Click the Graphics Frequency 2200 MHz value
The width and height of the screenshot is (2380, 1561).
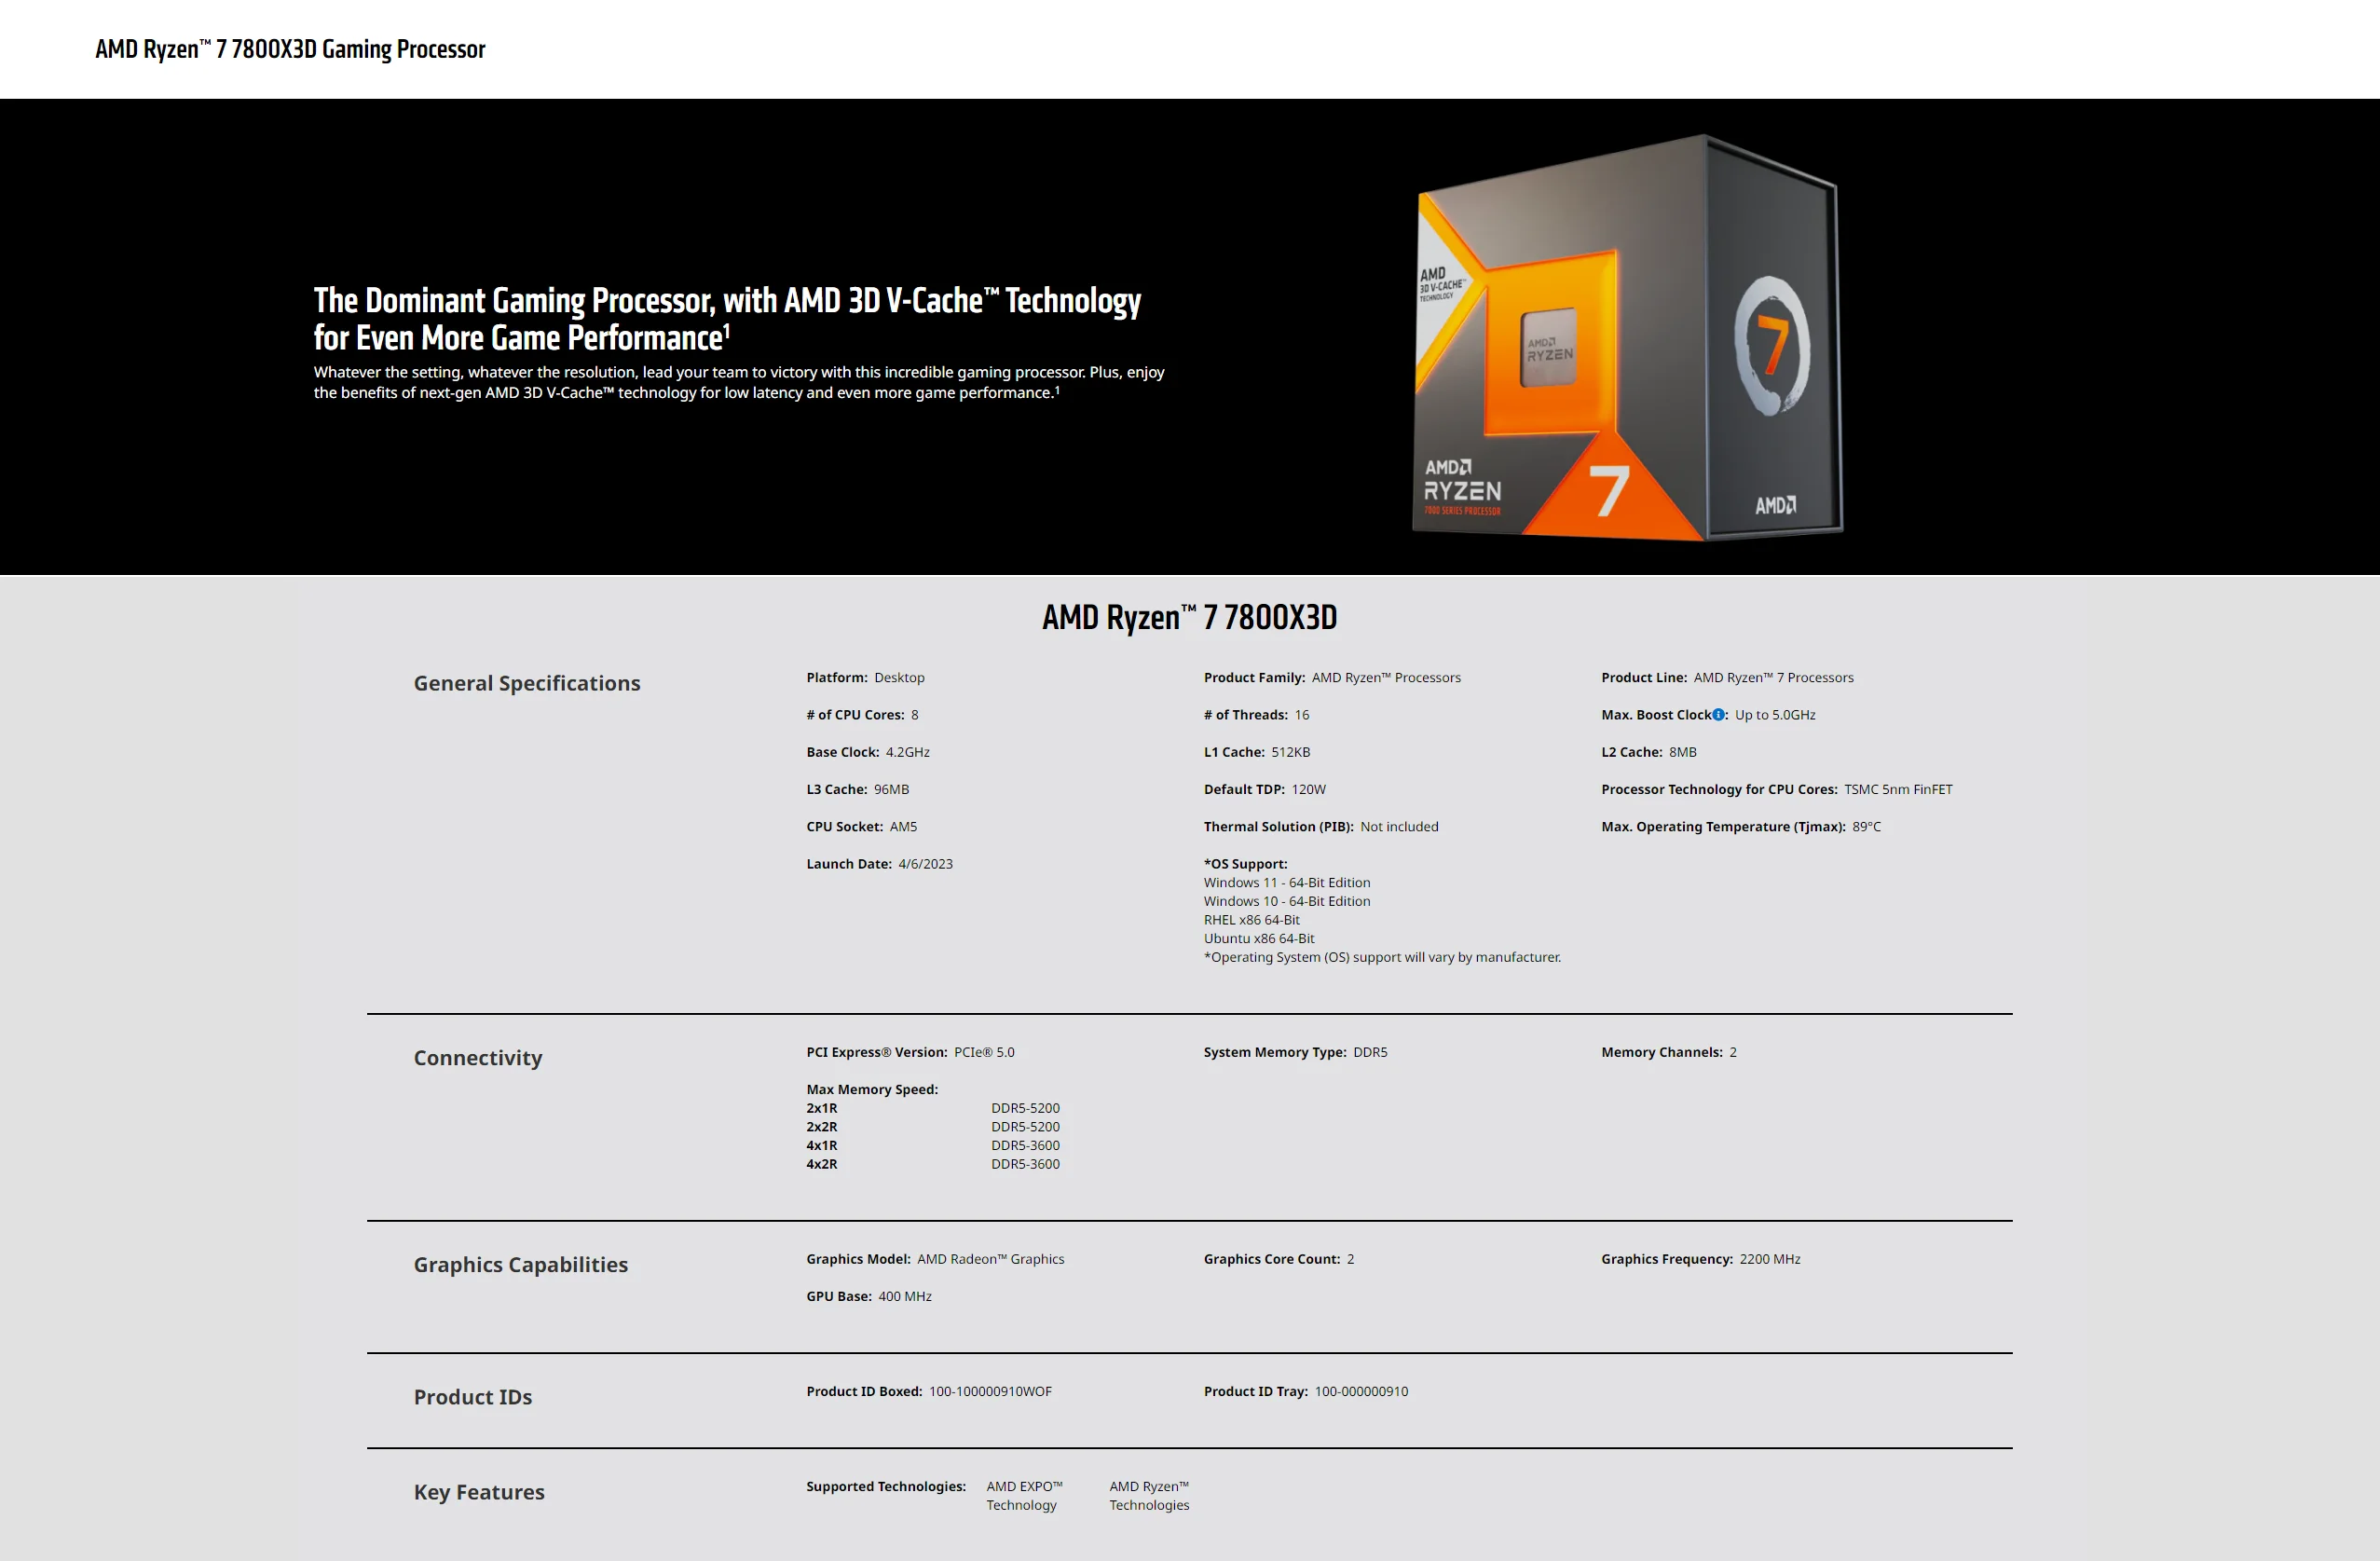1769,1259
